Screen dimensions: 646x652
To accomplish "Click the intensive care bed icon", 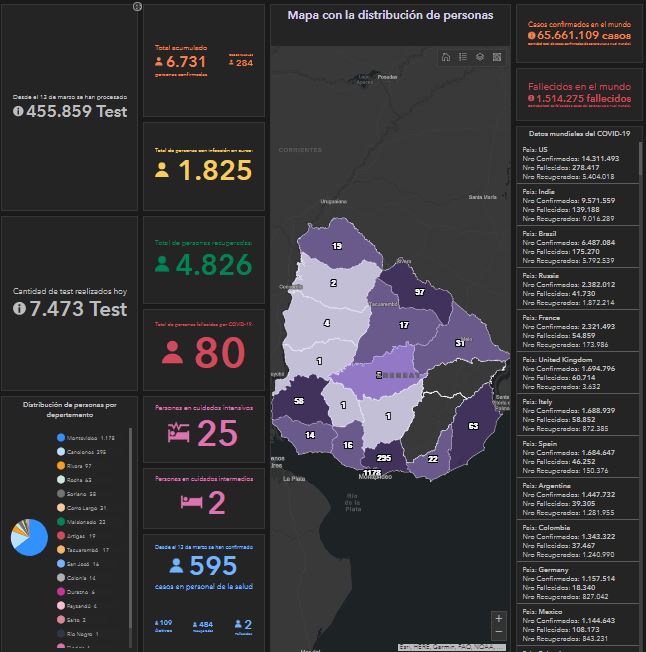I will (178, 433).
